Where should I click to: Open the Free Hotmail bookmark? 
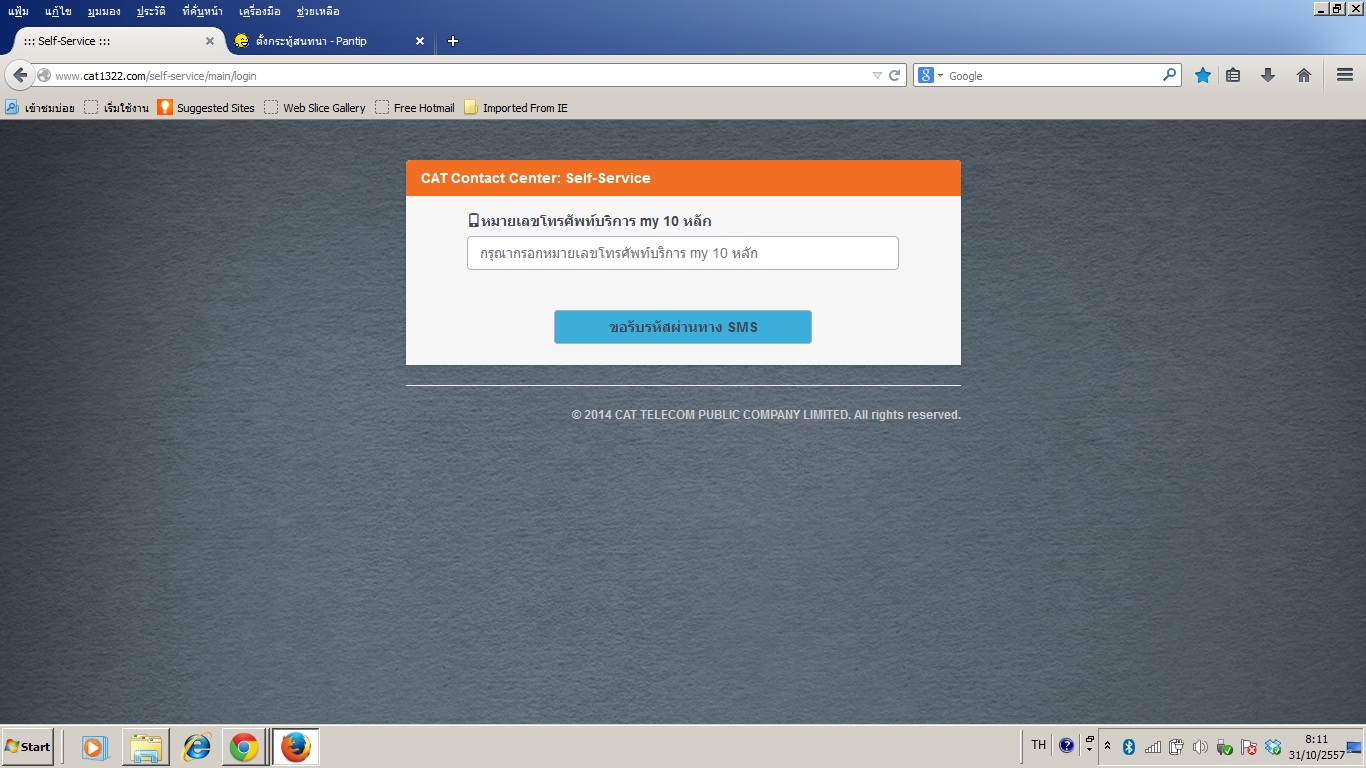[415, 107]
